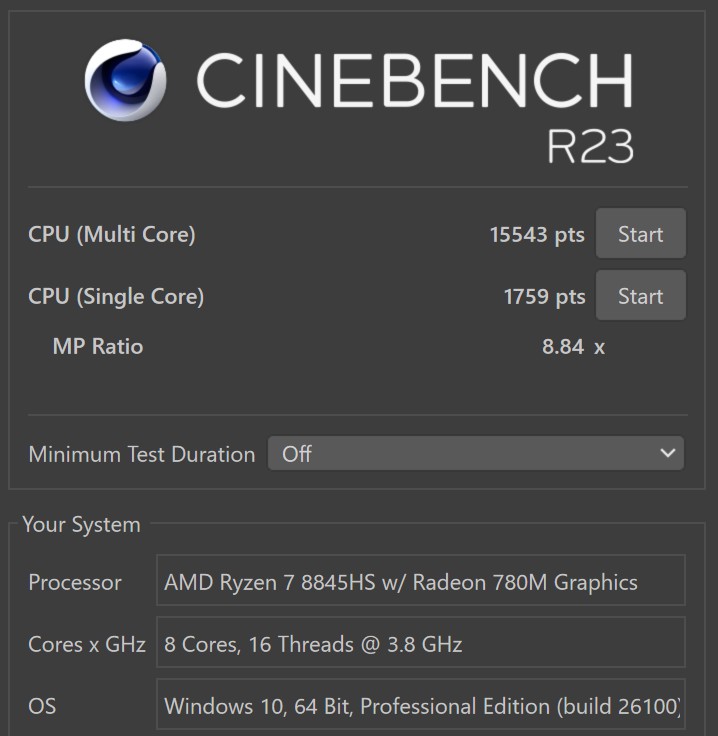Open the Minimum Test Duration dropdown
Image resolution: width=718 pixels, height=736 pixels.
pos(475,453)
